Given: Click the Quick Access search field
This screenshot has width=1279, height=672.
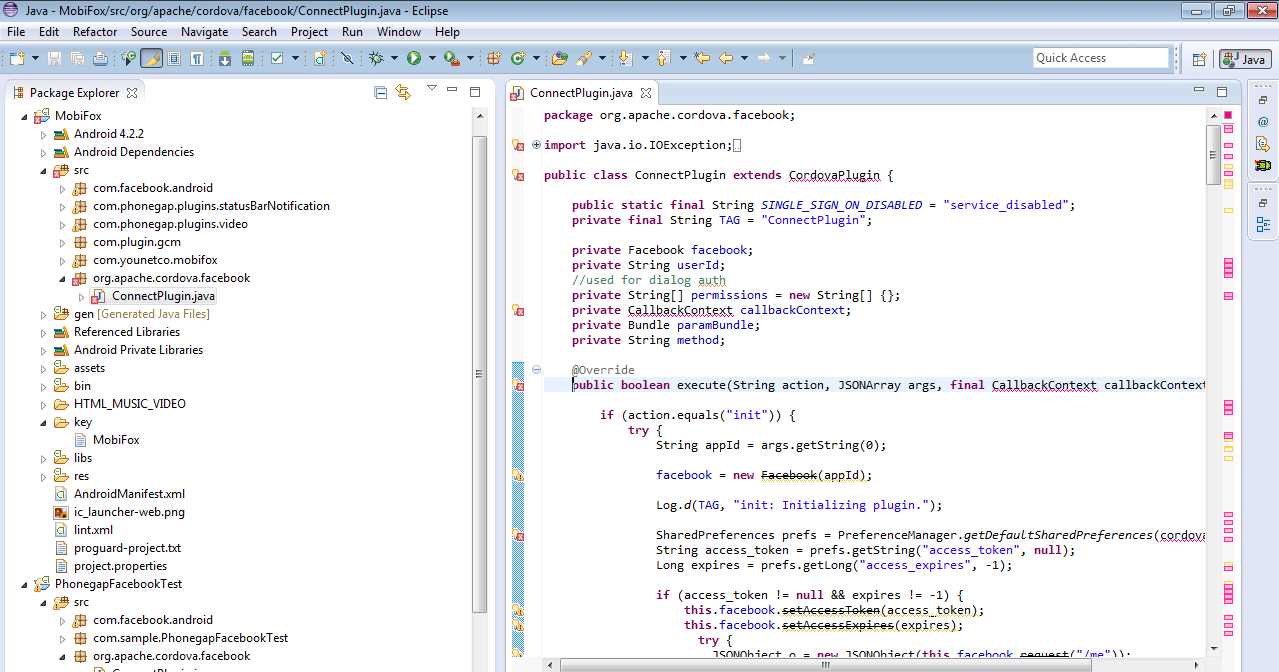Looking at the screenshot, I should 1100,57.
